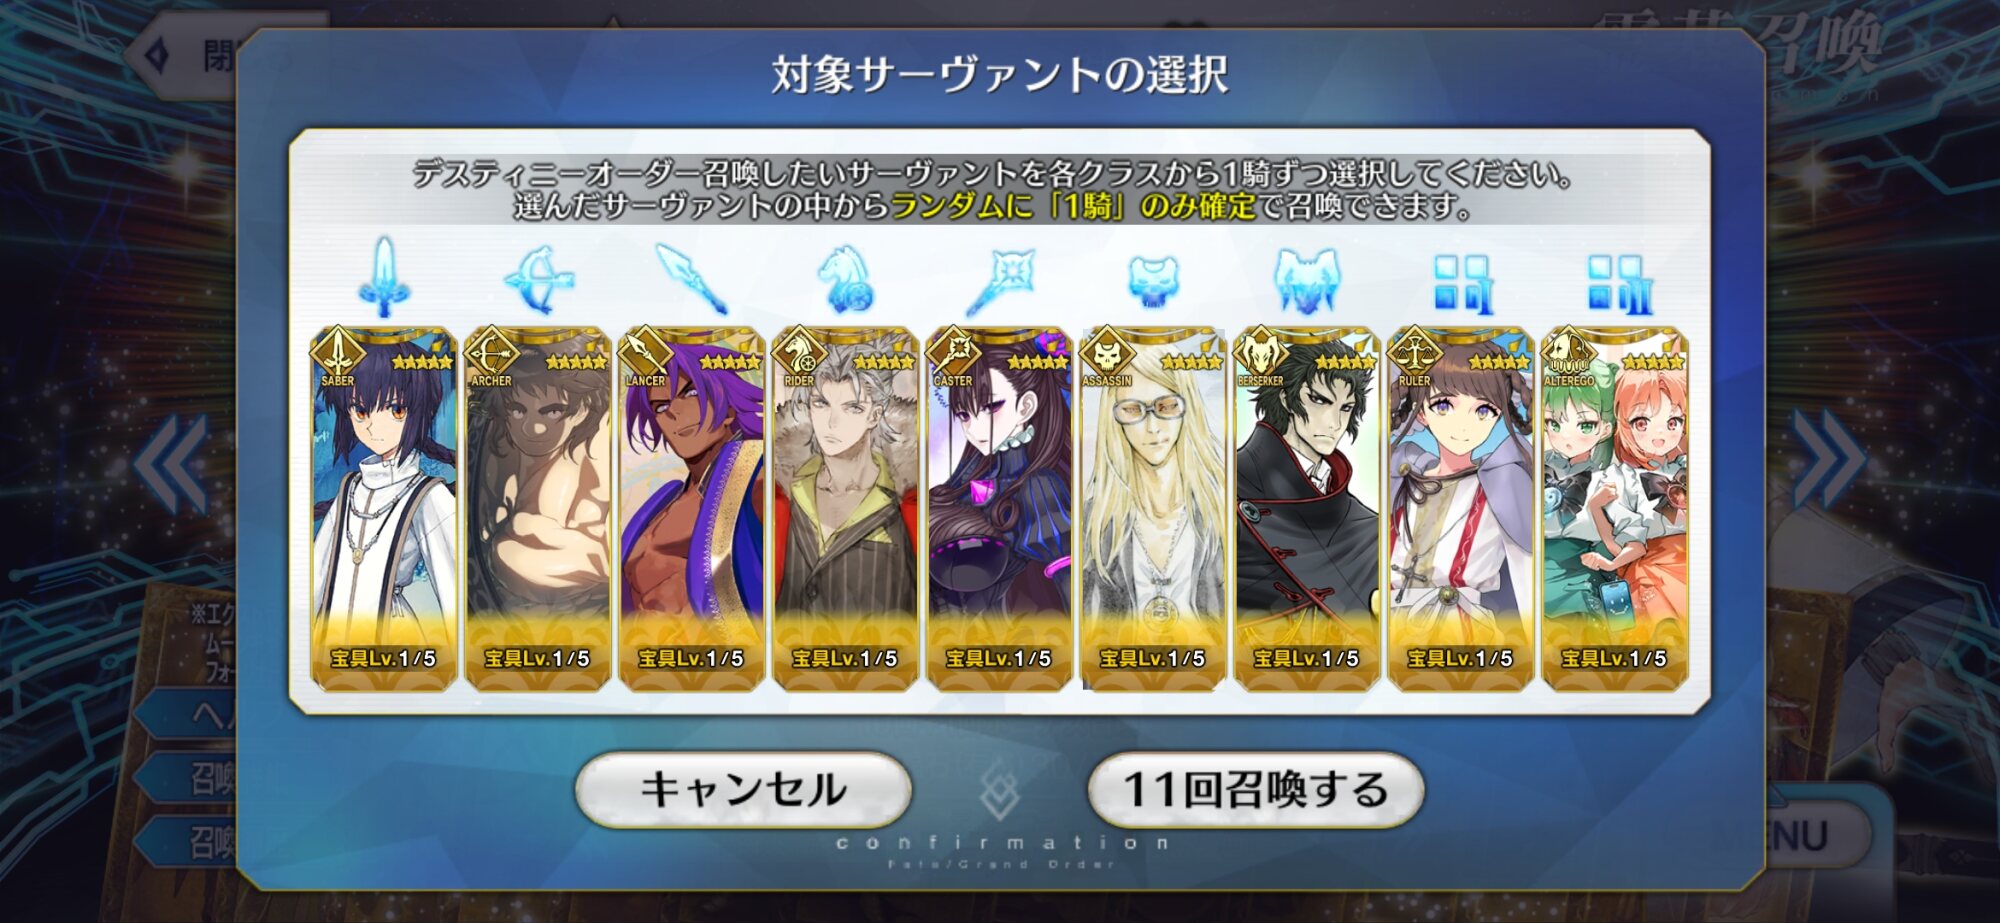Select the Saber class sword icon
Image resolution: width=2000 pixels, height=923 pixels.
[383, 275]
